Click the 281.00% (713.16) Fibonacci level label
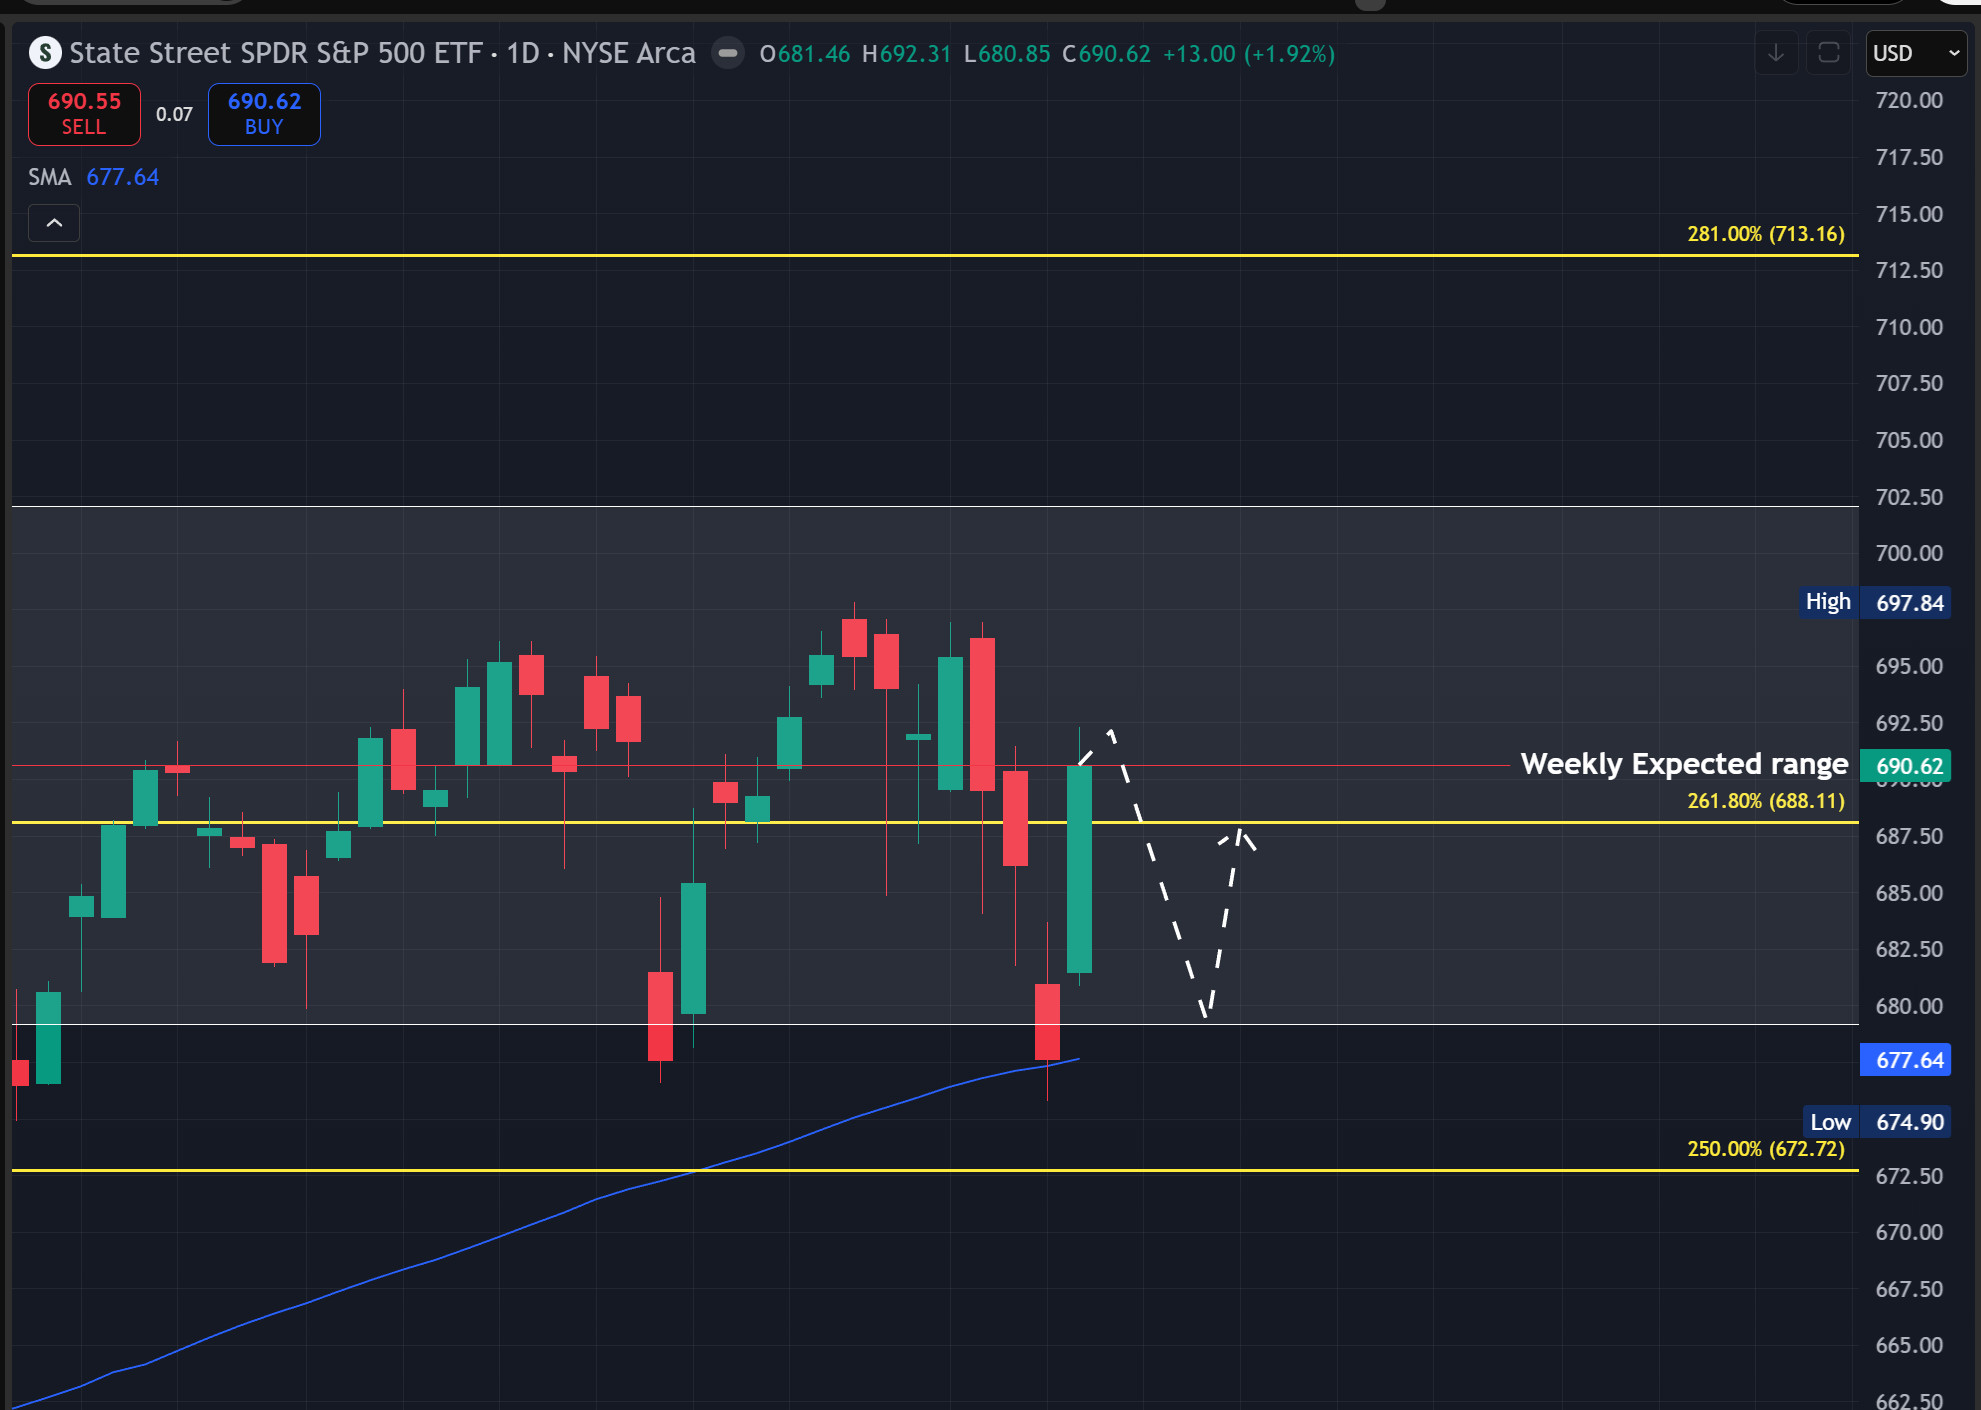The width and height of the screenshot is (1981, 1410). tap(1765, 234)
